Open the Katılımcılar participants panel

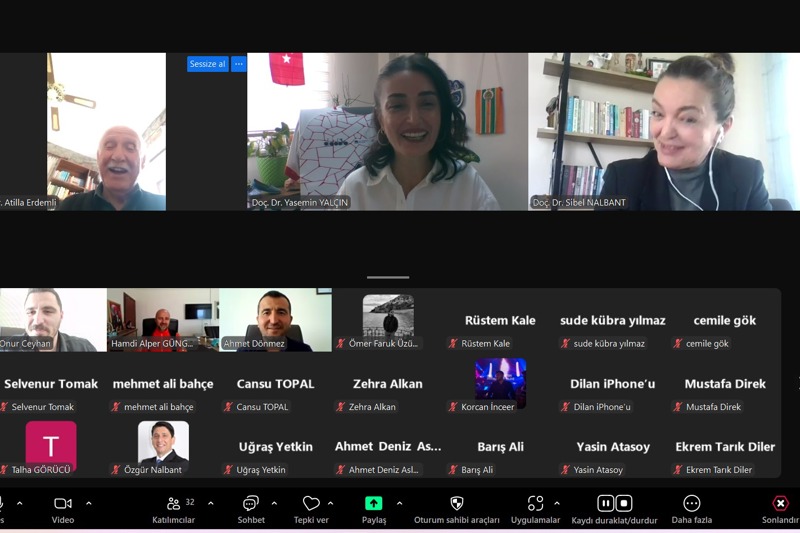pyautogui.click(x=174, y=504)
